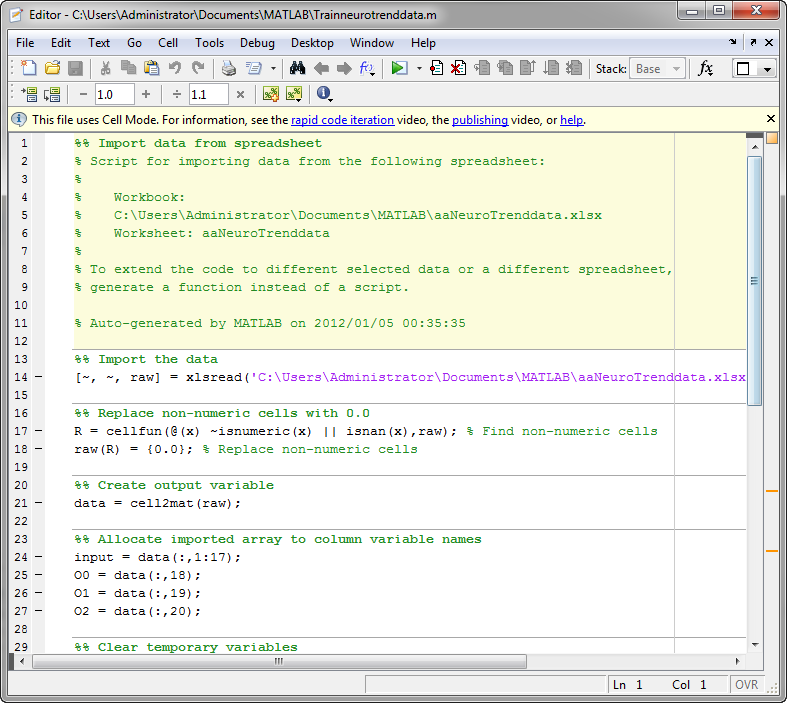Screen dimensions: 787x703
Task: Open the Debug menu
Action: pyautogui.click(x=257, y=43)
